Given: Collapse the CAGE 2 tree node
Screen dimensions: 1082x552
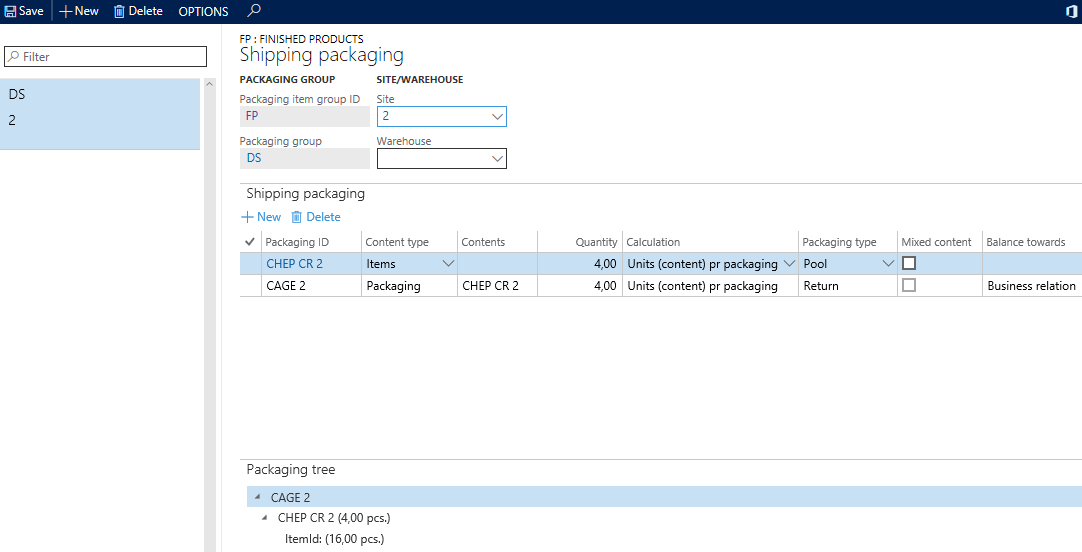Looking at the screenshot, I should (x=257, y=497).
